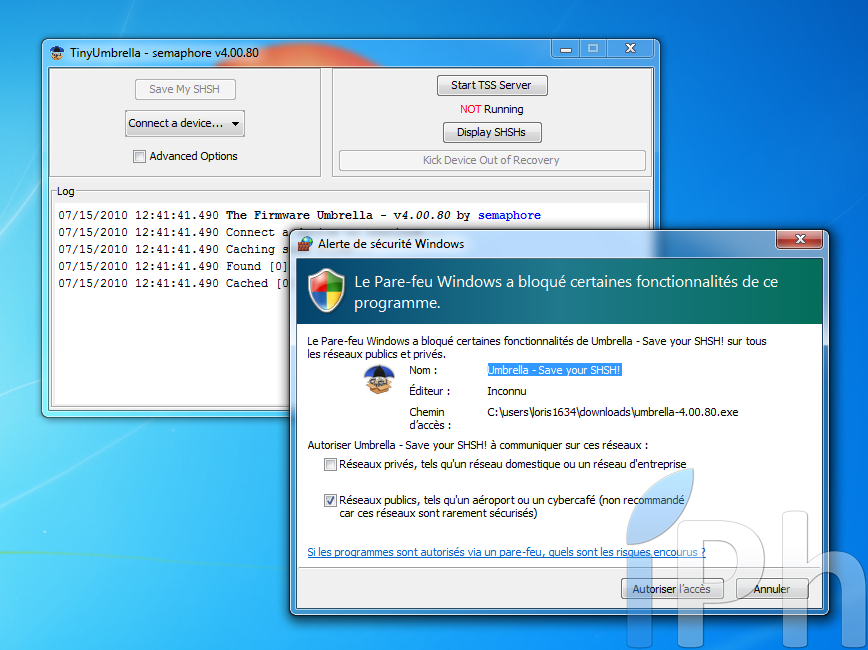
Task: Click the highlighted Nom field text
Action: click(554, 370)
